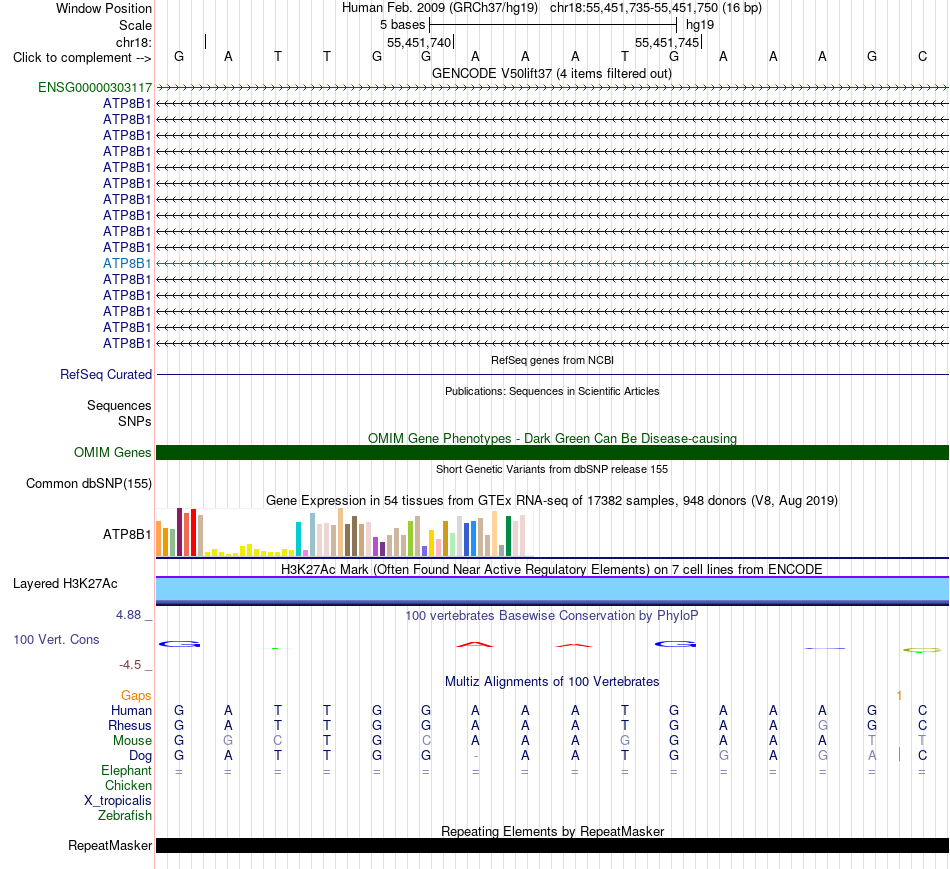Click the Scale label

pos(135,25)
